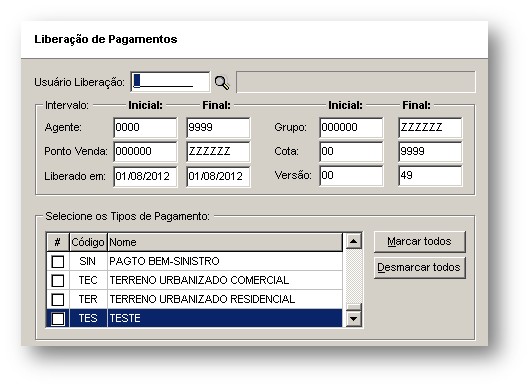The width and height of the screenshot is (530, 388).
Task: Click the TES code cell
Action: [88, 318]
